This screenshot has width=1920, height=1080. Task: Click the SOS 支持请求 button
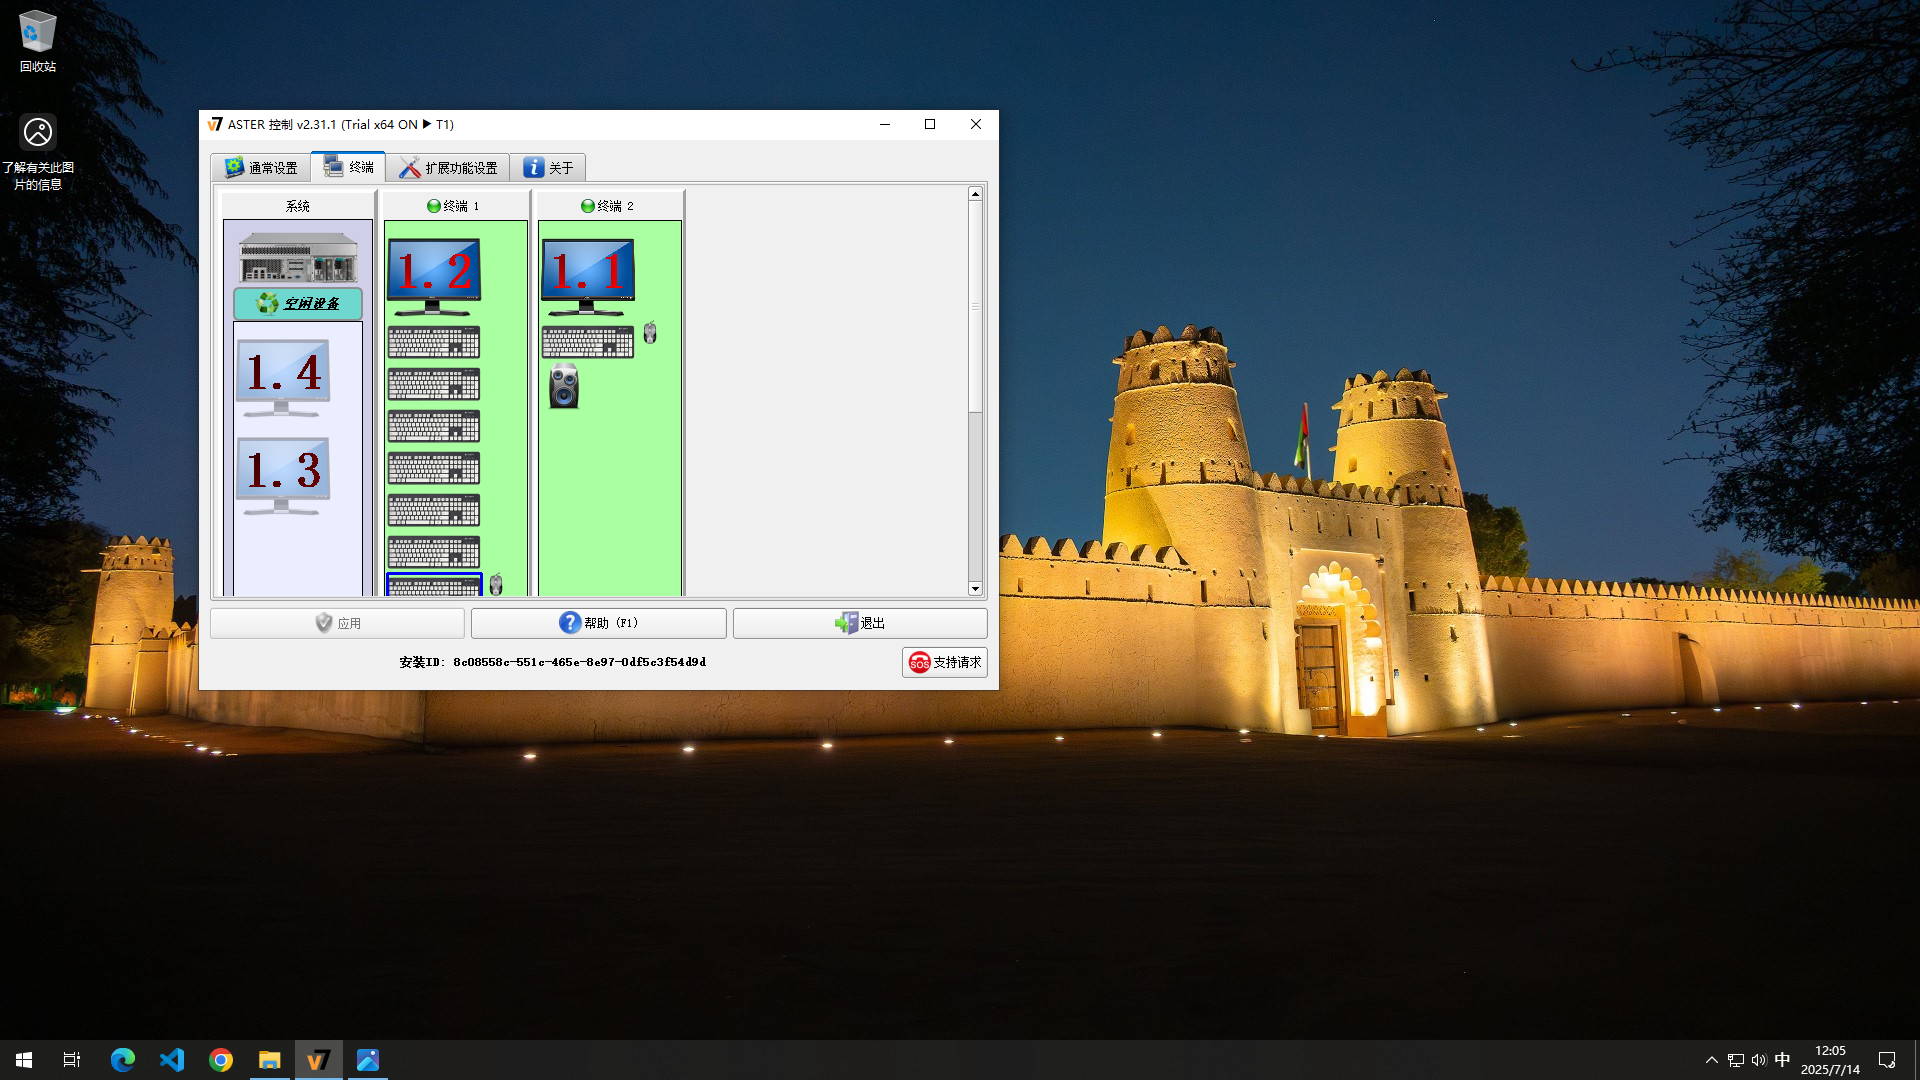tap(944, 662)
